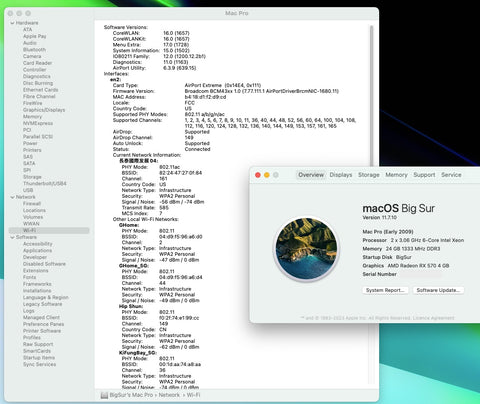
Task: Select Audio in the sidebar
Action: tap(30, 43)
